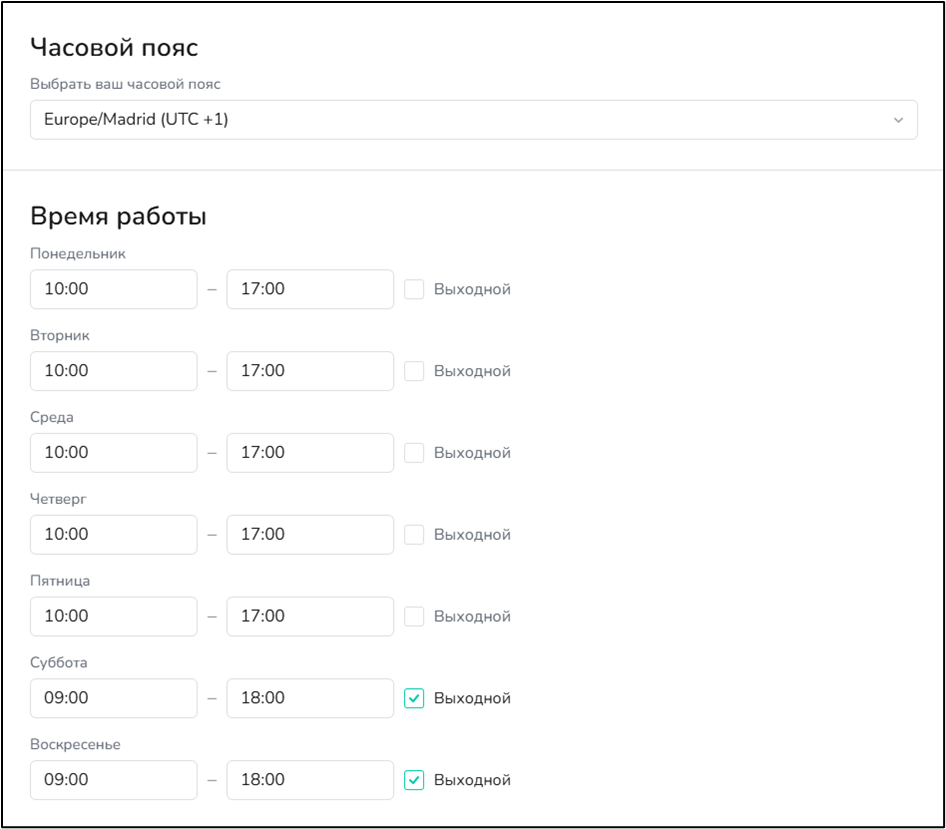This screenshot has height=829, width=946.
Task: Mark Monday as Выходной checkbox
Action: tap(414, 289)
